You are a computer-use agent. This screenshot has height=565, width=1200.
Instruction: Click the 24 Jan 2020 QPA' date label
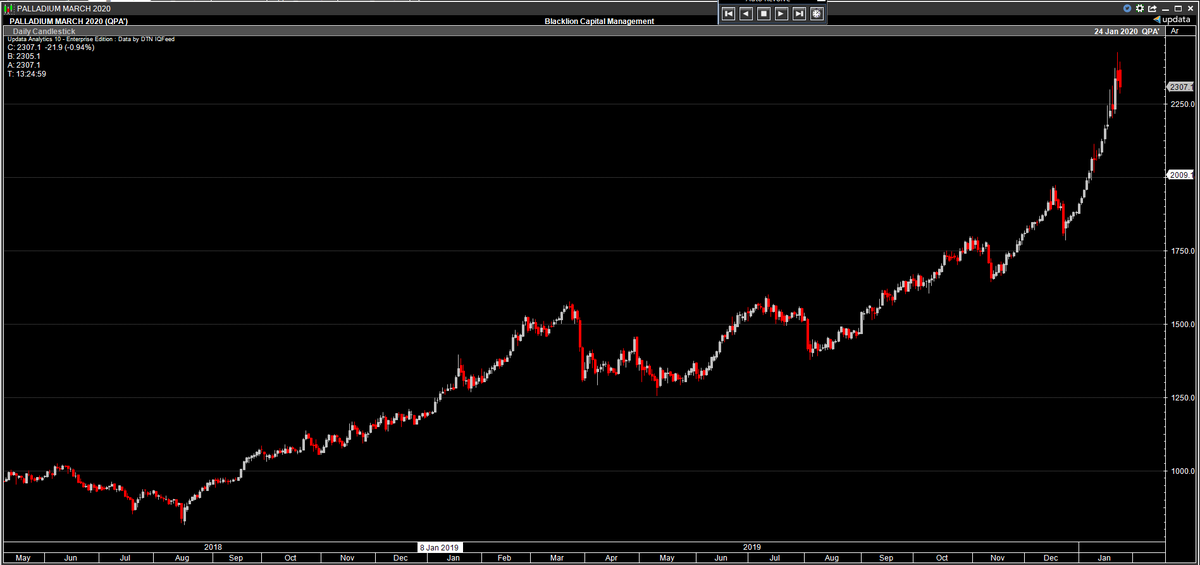1126,32
